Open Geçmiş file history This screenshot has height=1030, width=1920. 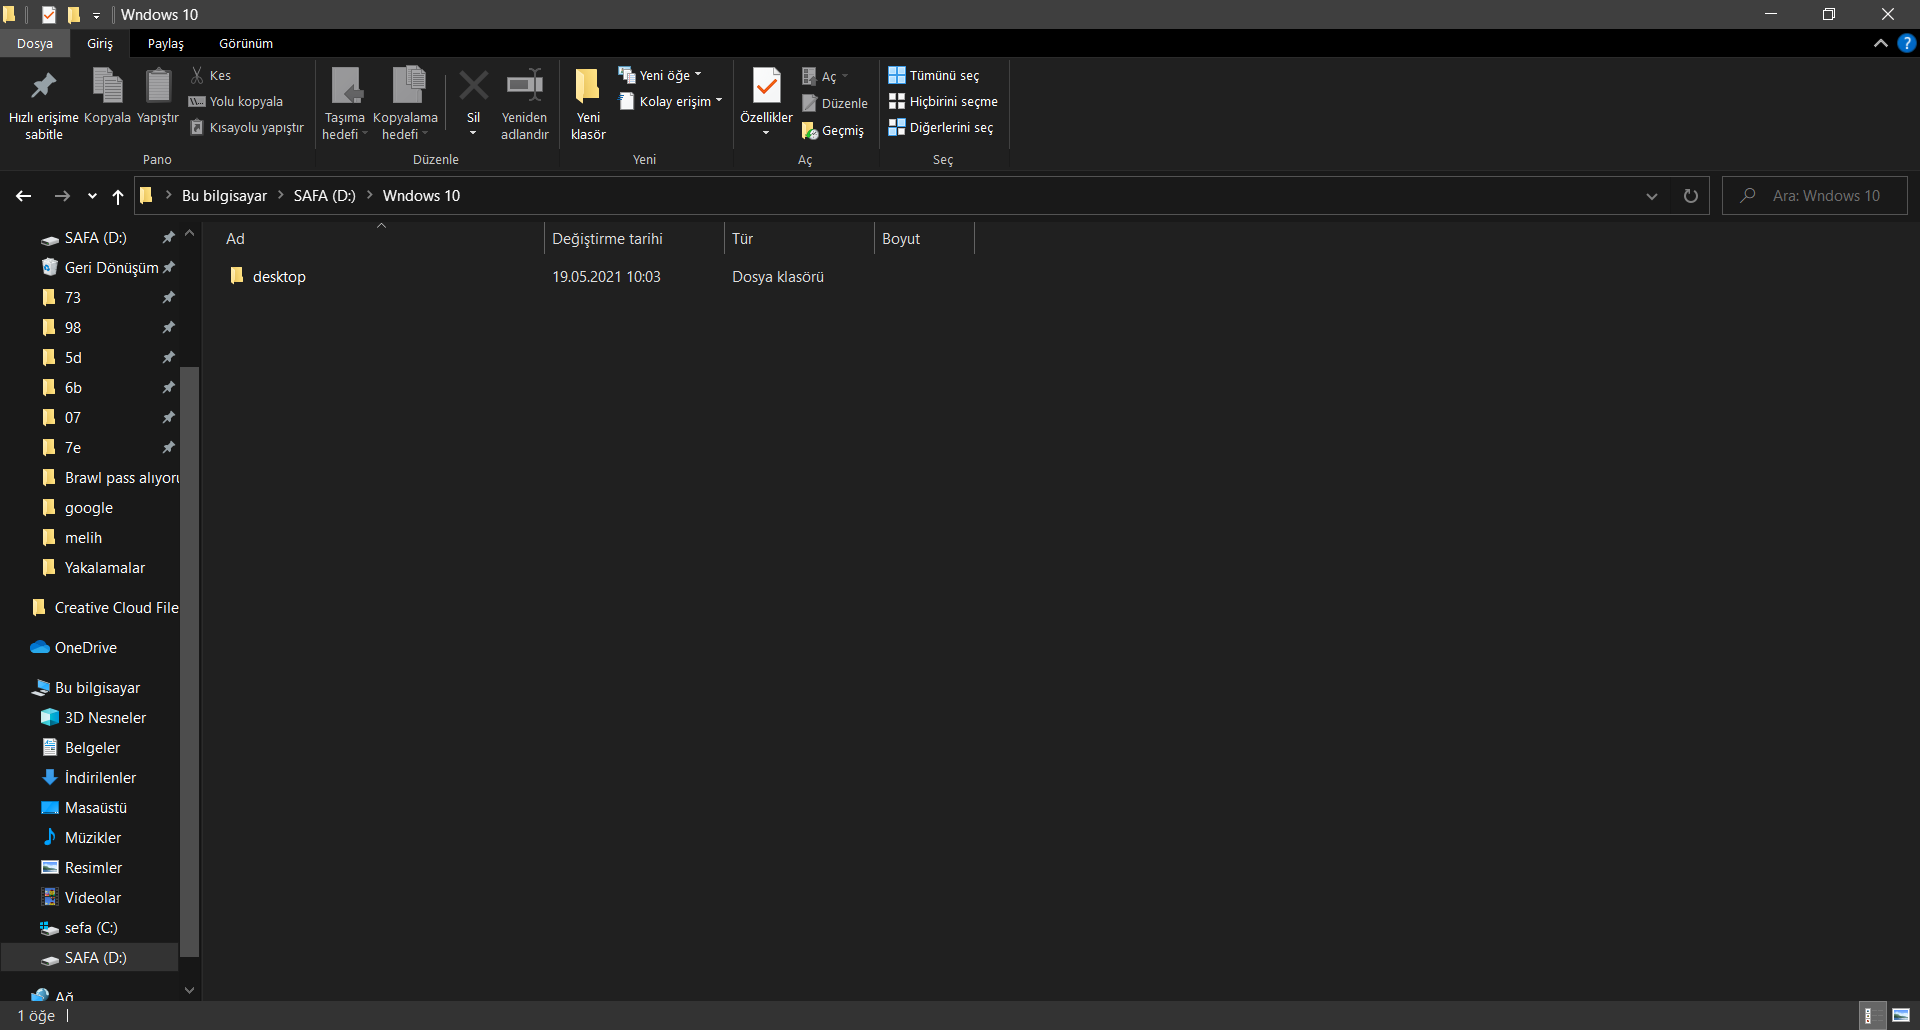coord(833,131)
